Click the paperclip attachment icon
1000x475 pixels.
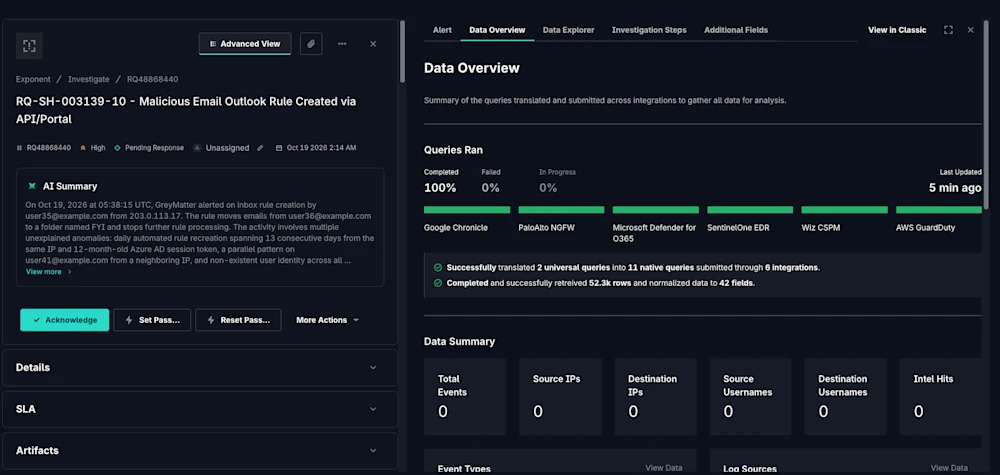click(311, 44)
